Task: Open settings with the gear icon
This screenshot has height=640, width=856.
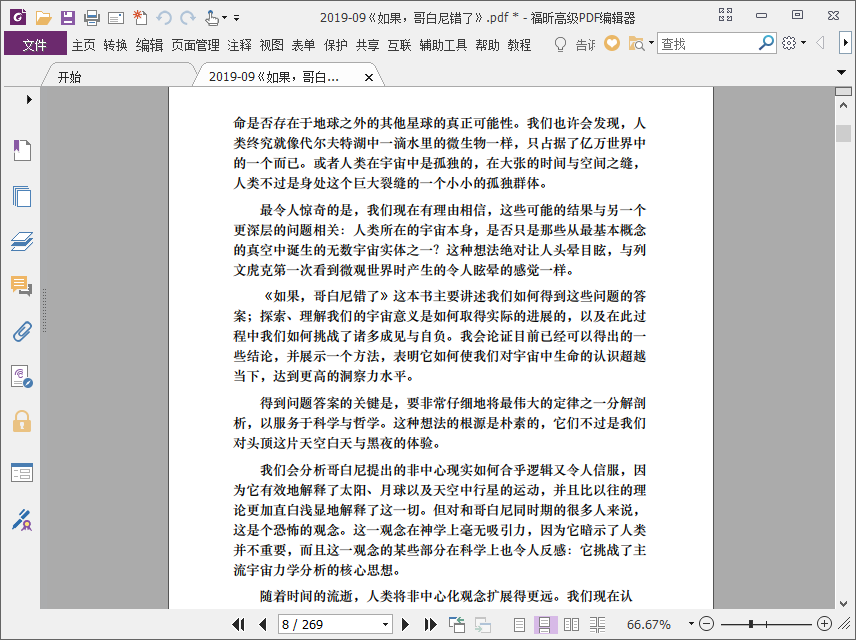Action: (789, 43)
